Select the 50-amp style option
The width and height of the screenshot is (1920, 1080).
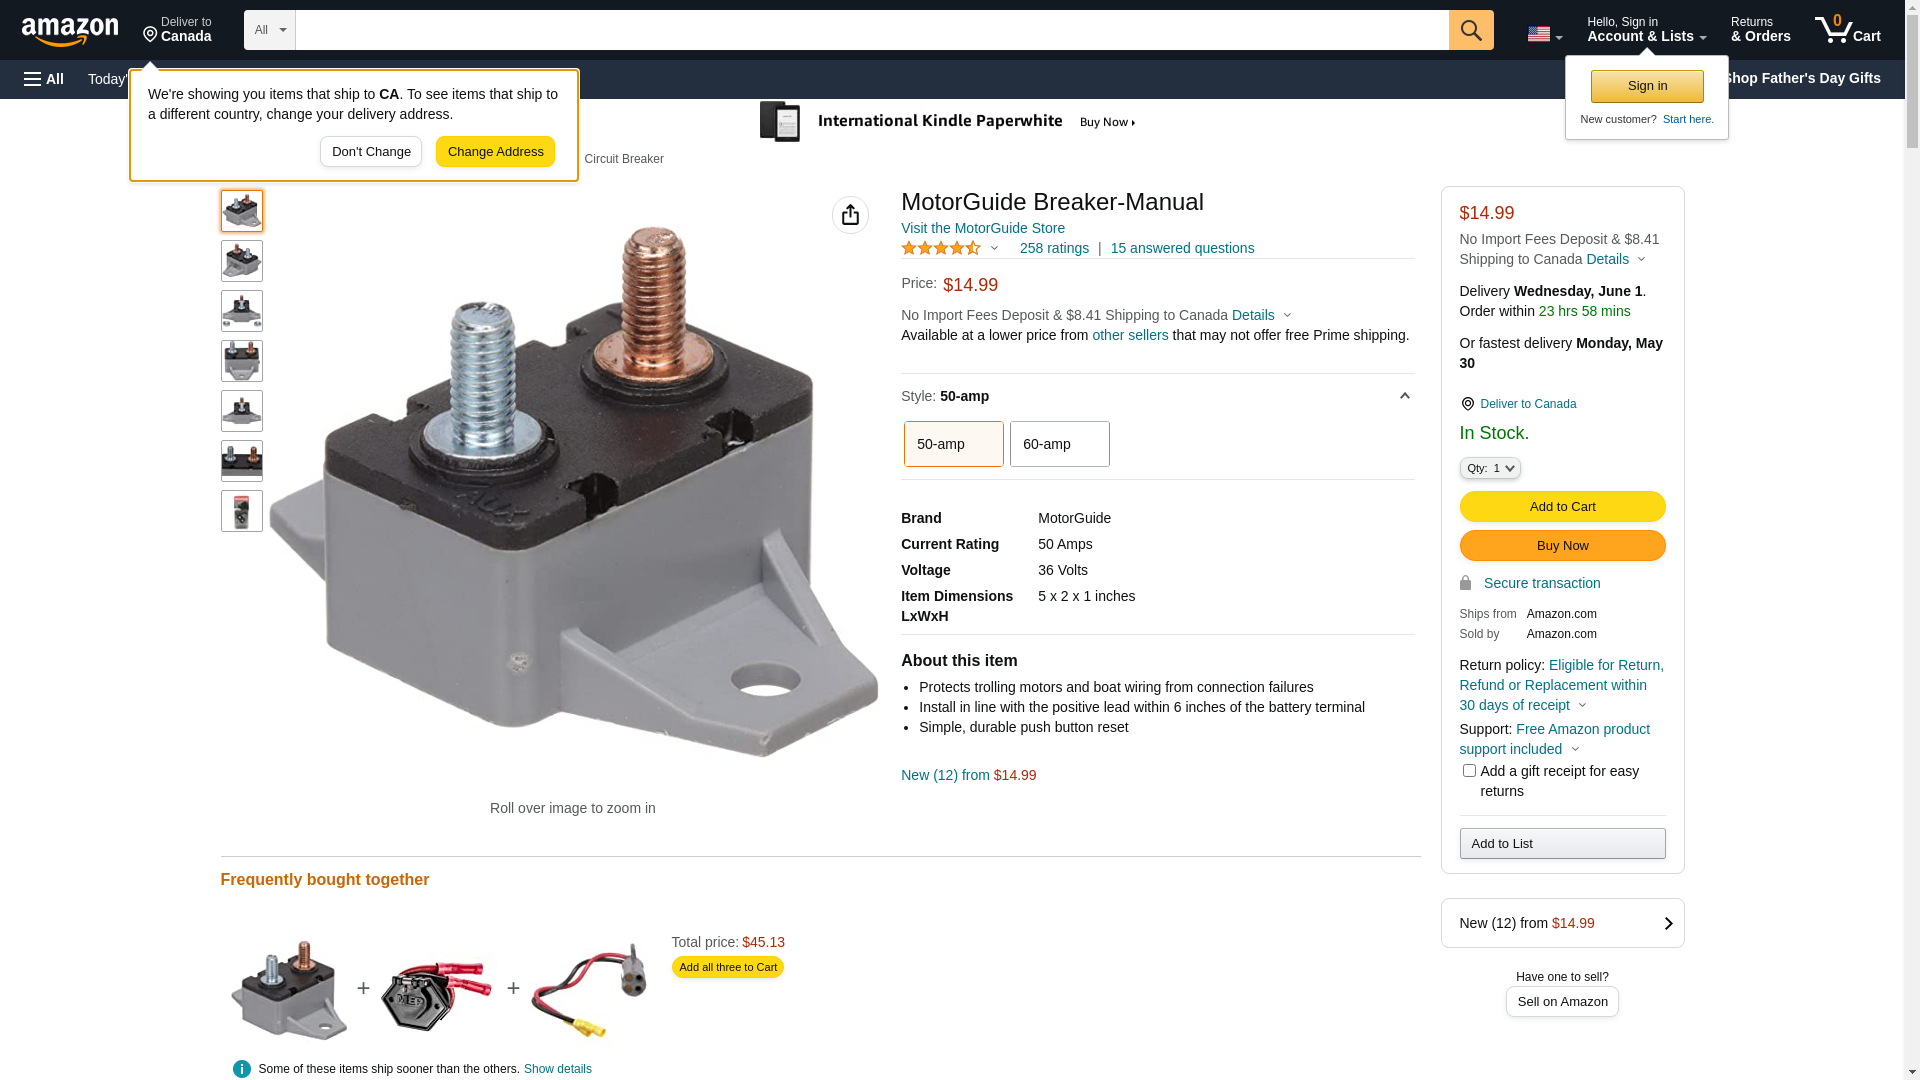pos(954,444)
